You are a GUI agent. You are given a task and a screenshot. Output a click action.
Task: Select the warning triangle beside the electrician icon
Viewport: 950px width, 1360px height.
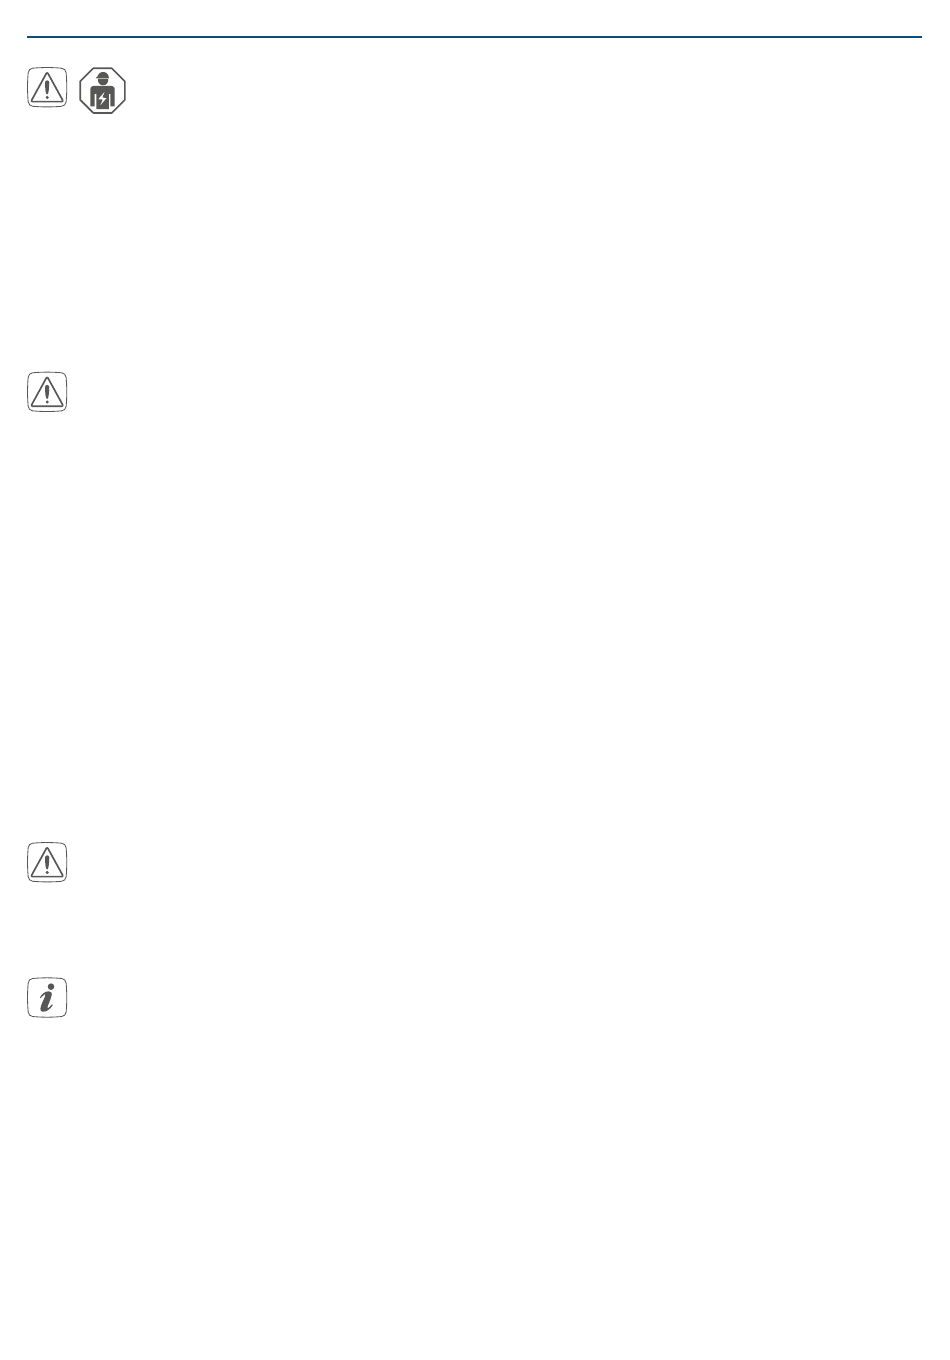tap(47, 90)
